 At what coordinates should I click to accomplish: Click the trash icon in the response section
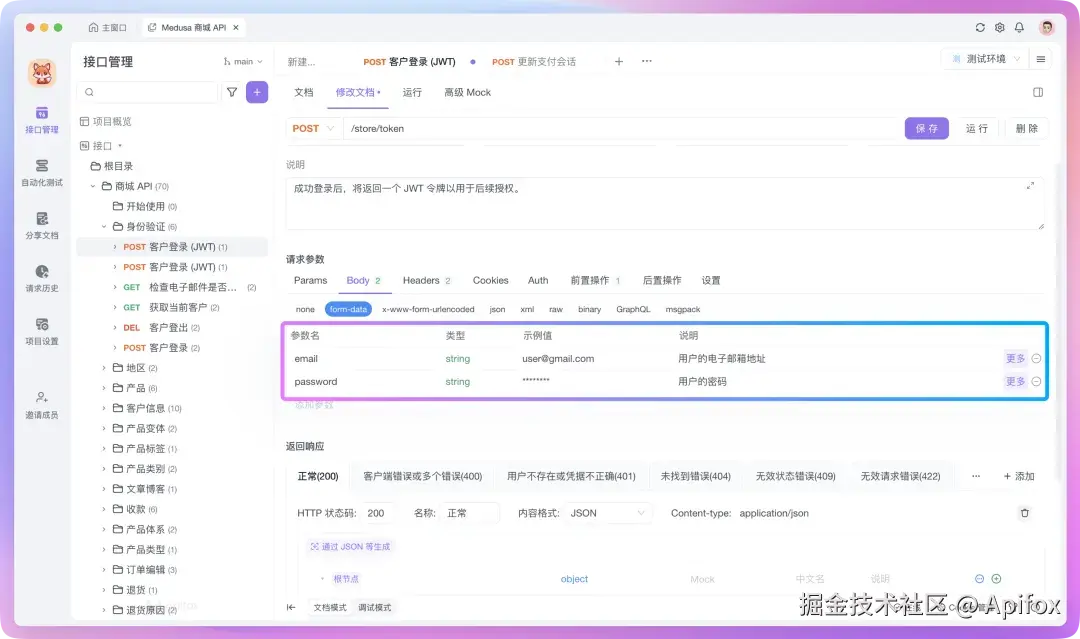pos(1024,513)
